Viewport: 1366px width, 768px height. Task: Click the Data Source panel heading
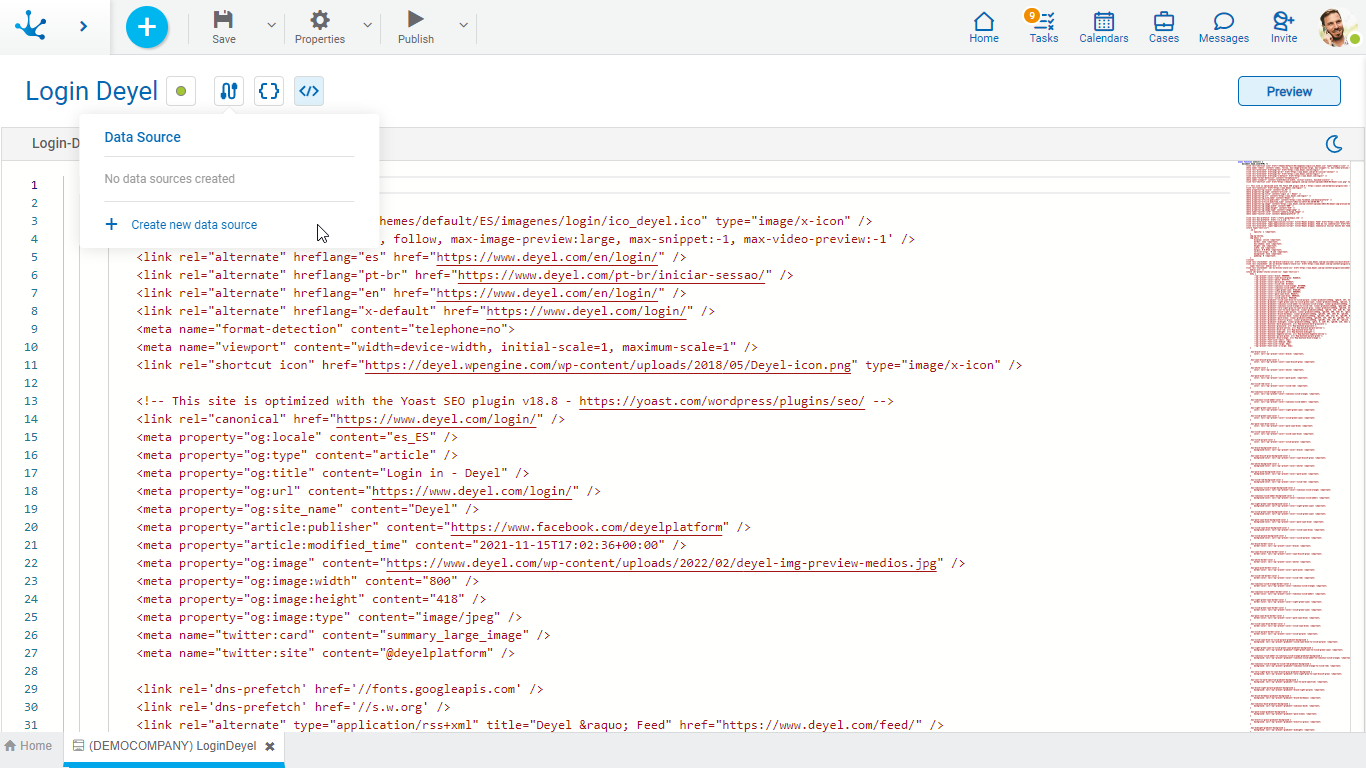[143, 137]
